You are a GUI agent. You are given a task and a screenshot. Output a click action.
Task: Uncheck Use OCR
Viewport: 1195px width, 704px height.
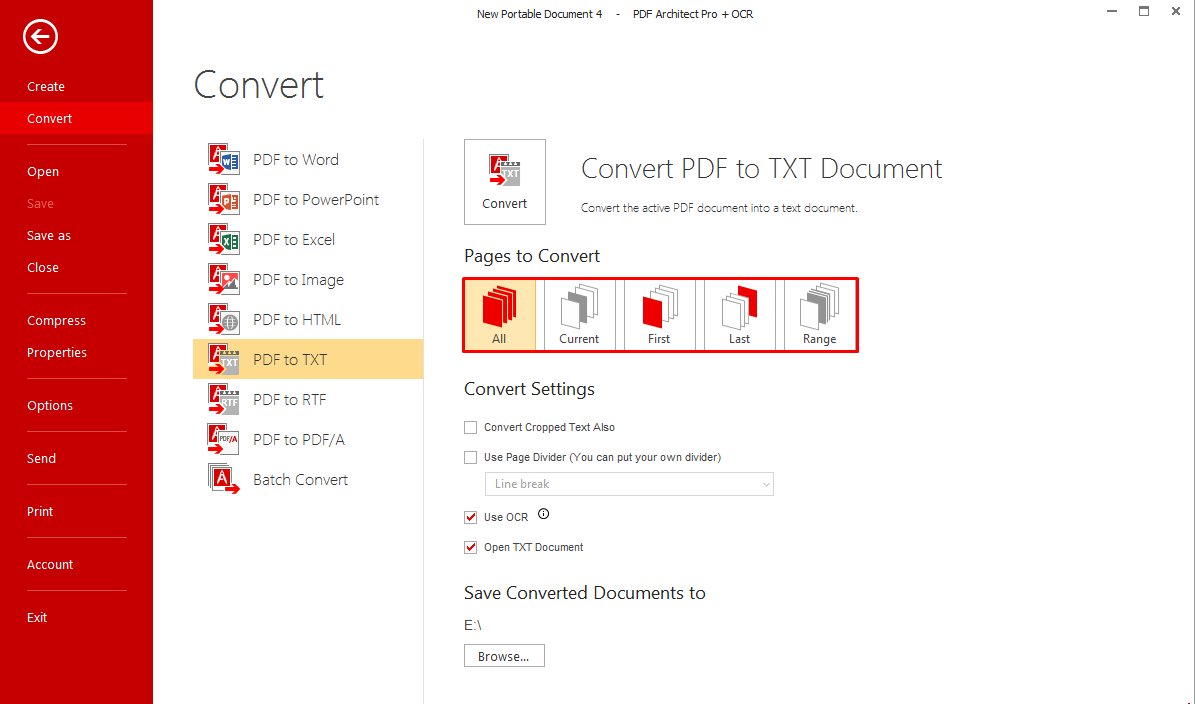(x=470, y=517)
